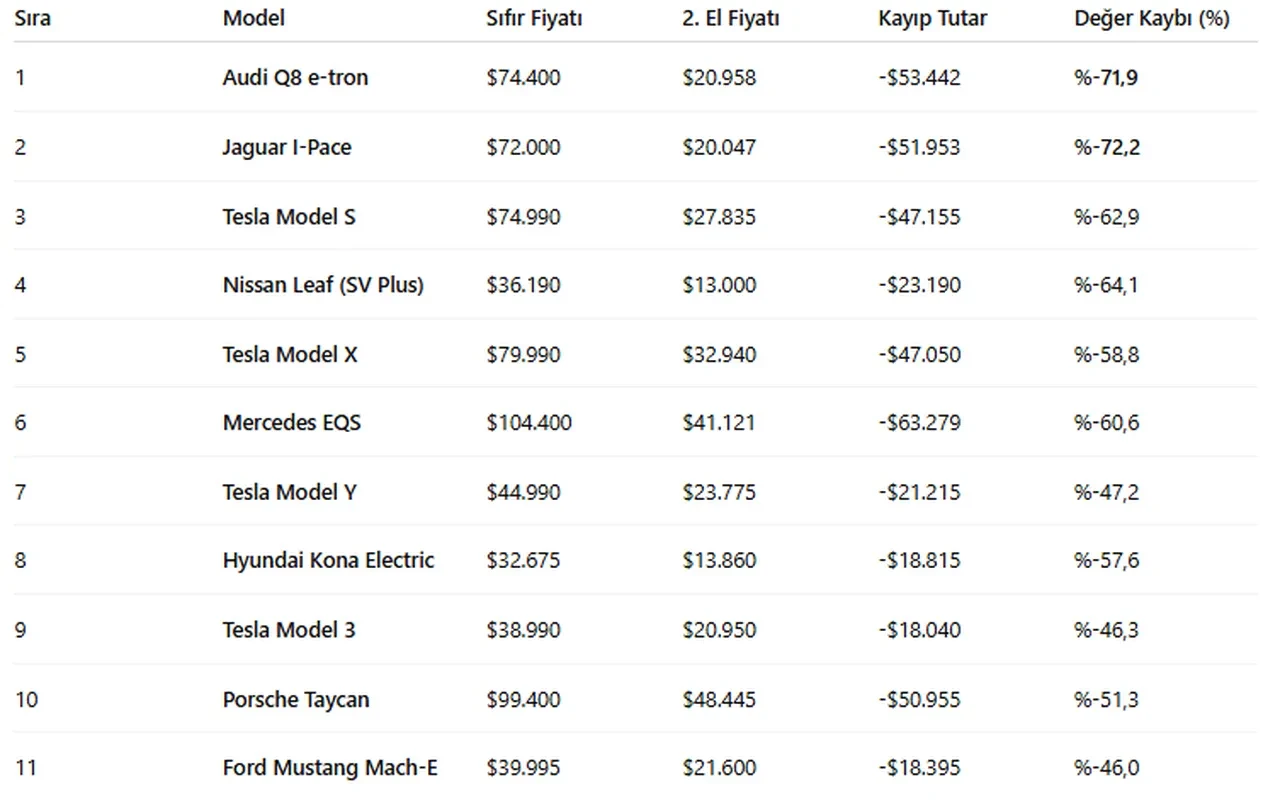Image resolution: width=1280 pixels, height=804 pixels.
Task: Click the Hyundai Kona Electric model name
Action: pos(328,560)
